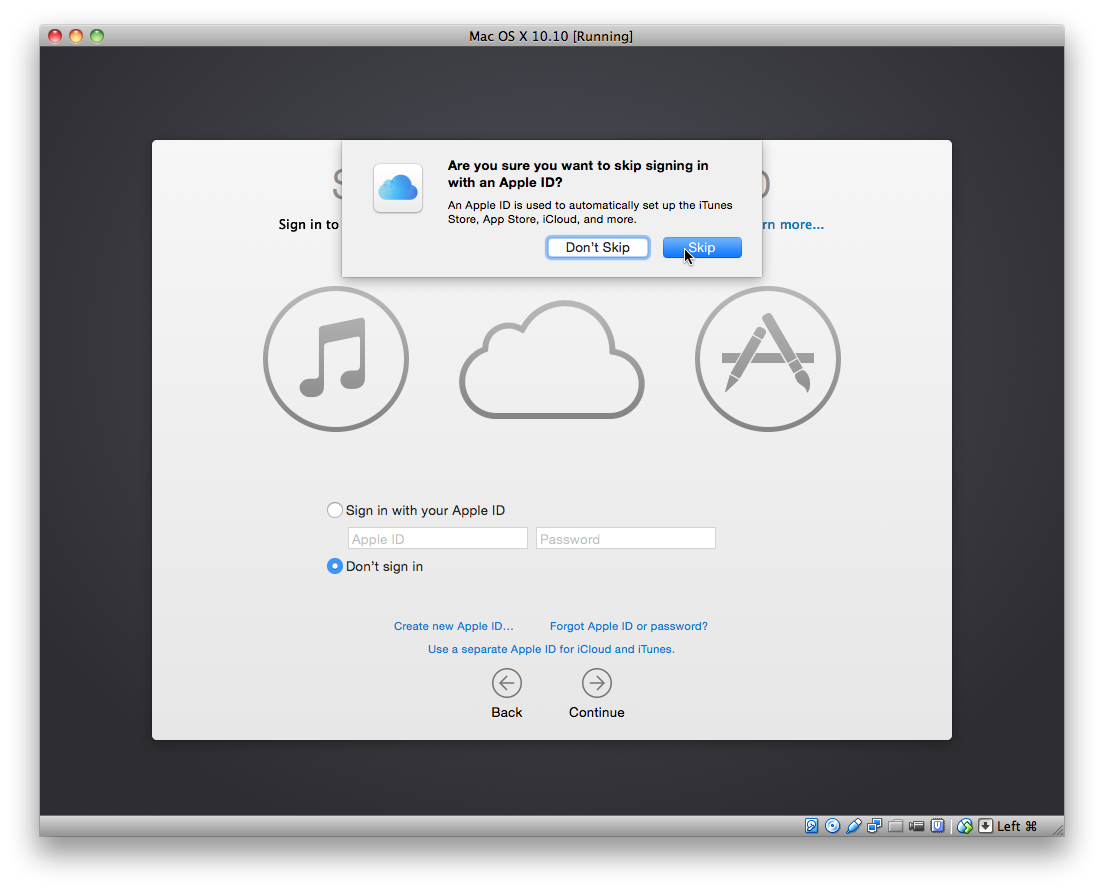Click the network adapters status icon
The height and width of the screenshot is (891, 1104).
pyautogui.click(x=874, y=826)
